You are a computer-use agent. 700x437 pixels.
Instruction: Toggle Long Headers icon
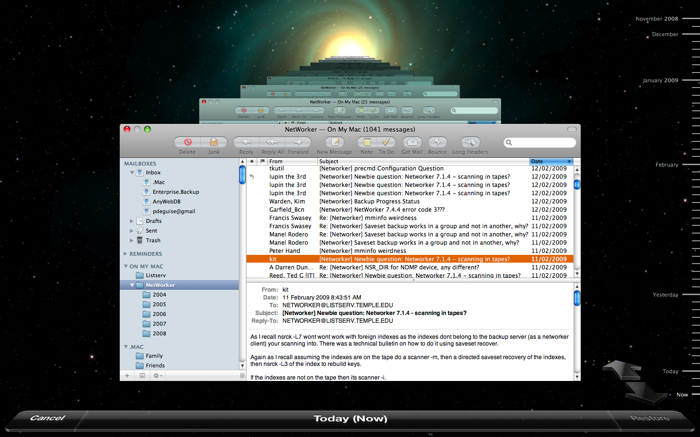pos(470,142)
